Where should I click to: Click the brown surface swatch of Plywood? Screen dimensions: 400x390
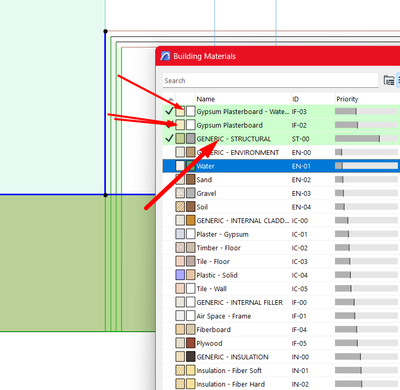coord(191,343)
